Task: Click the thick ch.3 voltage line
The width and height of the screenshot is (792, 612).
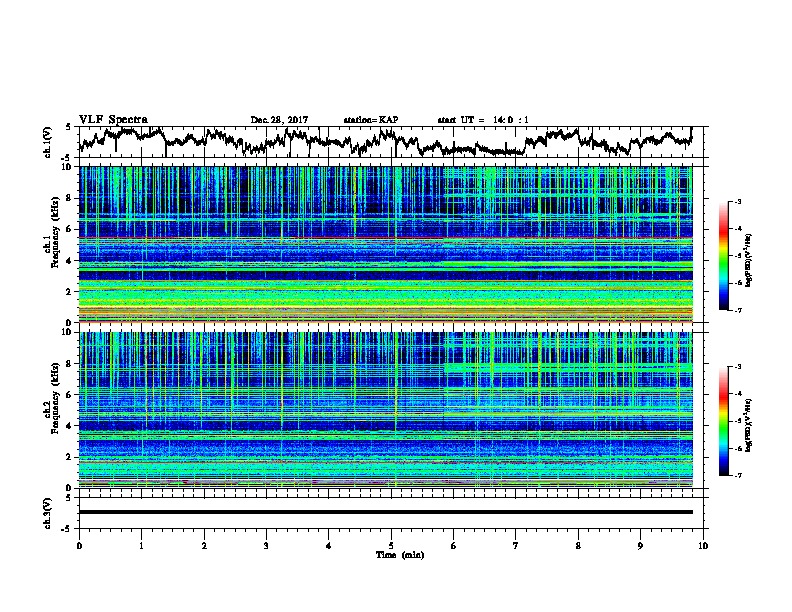Action: tap(385, 512)
